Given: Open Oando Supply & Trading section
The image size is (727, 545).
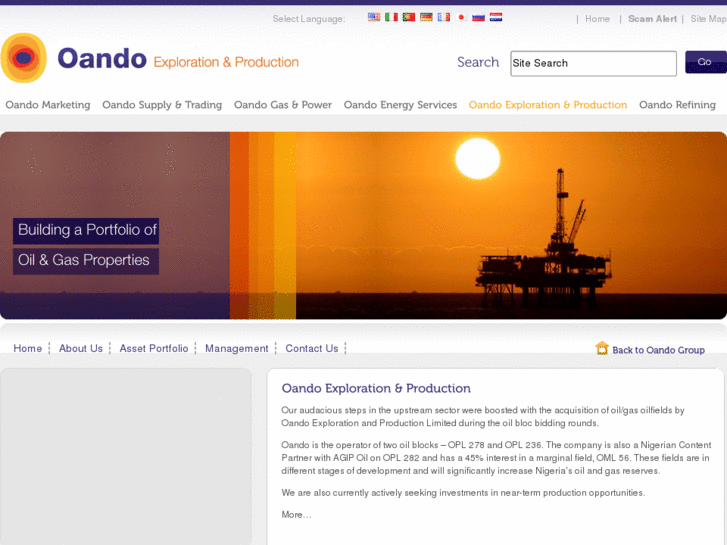Looking at the screenshot, I should (x=162, y=105).
